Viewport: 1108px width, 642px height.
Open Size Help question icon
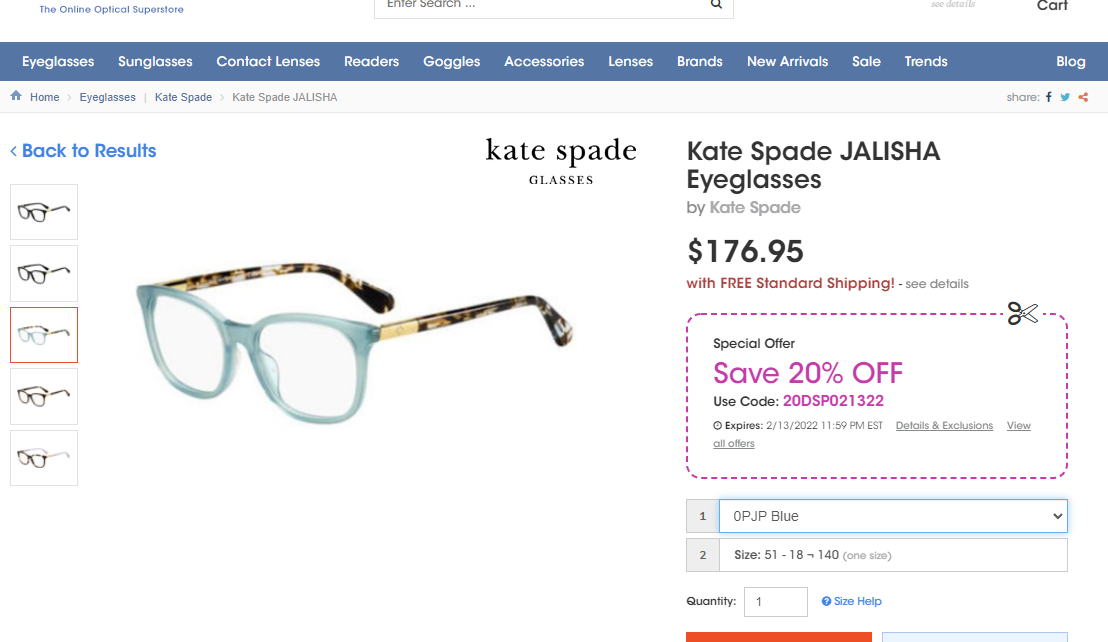point(827,601)
